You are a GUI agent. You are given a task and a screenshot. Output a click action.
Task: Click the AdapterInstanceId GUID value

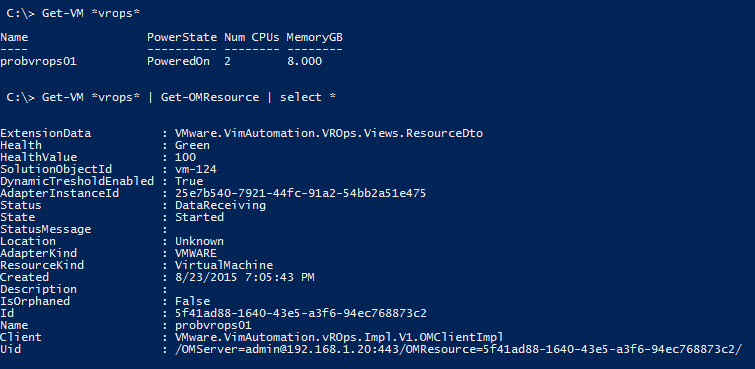coord(301,194)
